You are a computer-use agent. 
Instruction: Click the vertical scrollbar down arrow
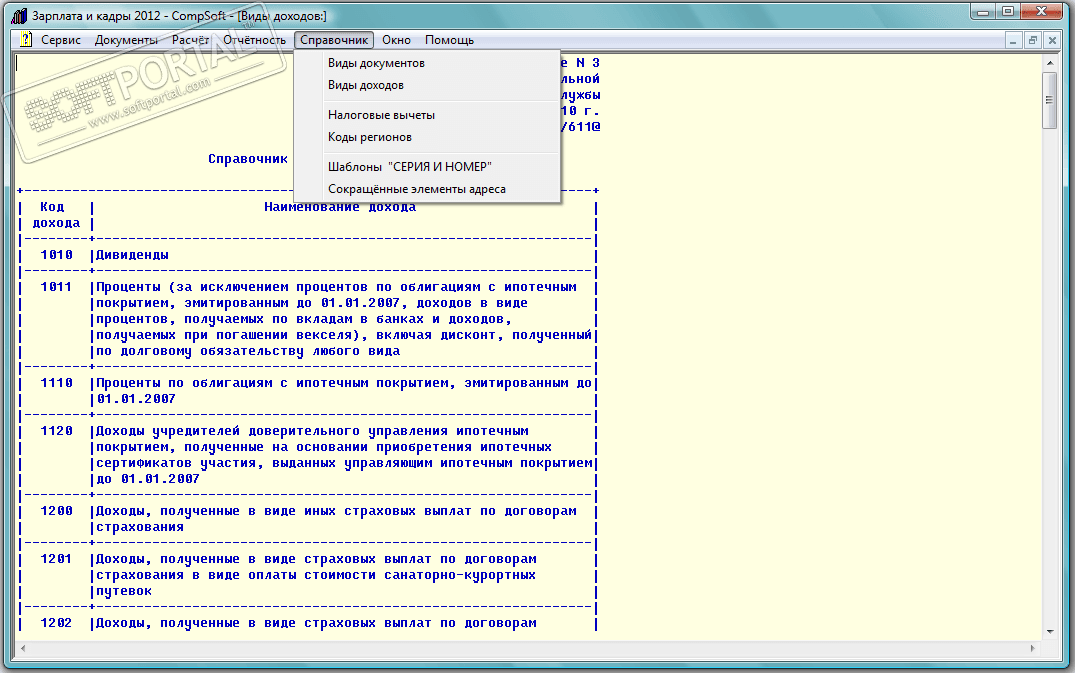click(x=1050, y=631)
